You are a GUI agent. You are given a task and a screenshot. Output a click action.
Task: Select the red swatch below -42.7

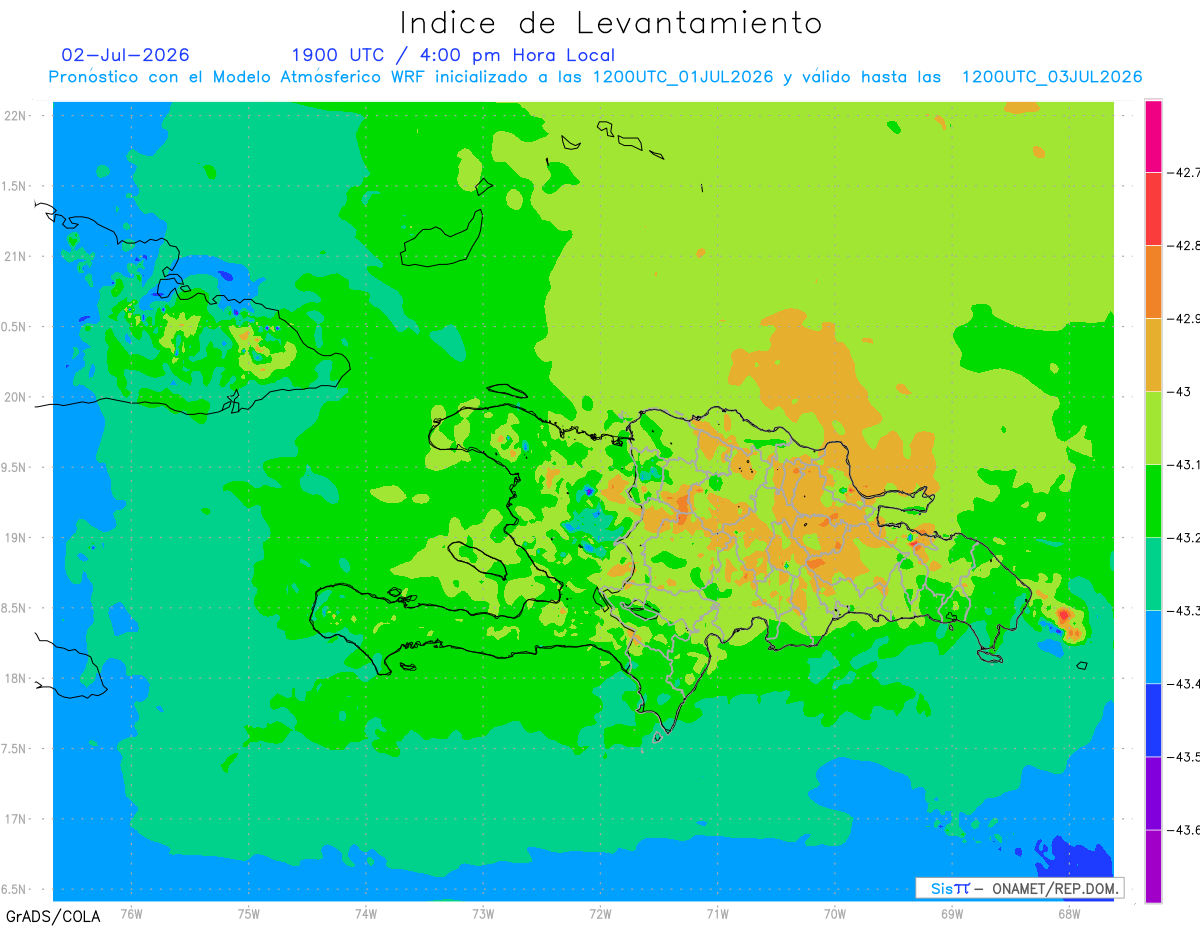[1153, 209]
